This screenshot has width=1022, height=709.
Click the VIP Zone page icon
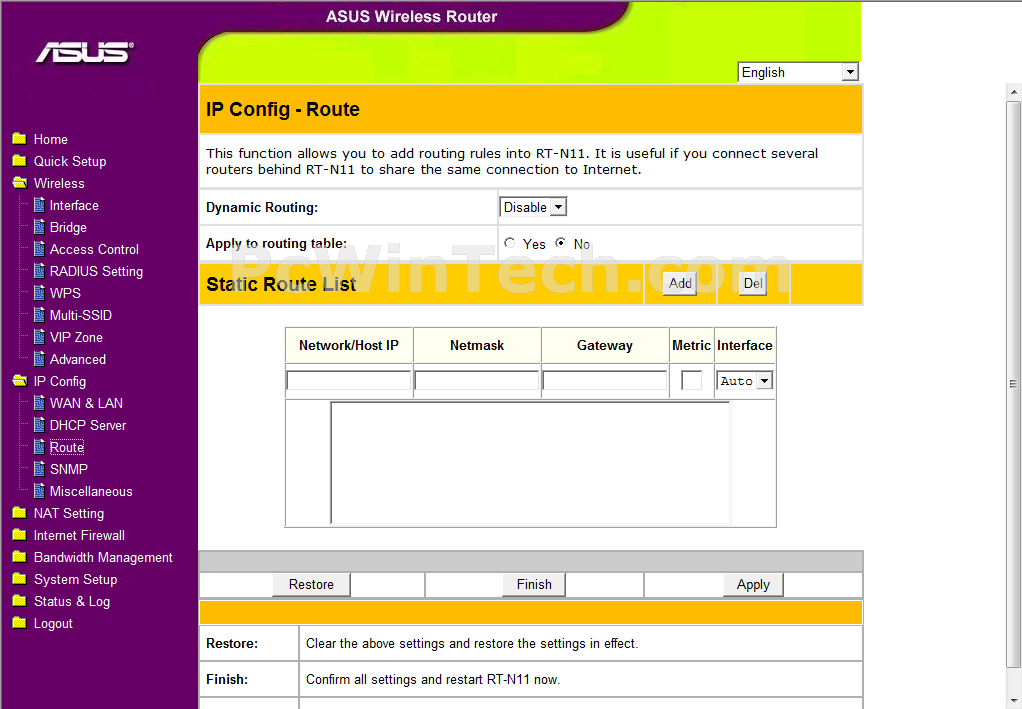pos(39,338)
